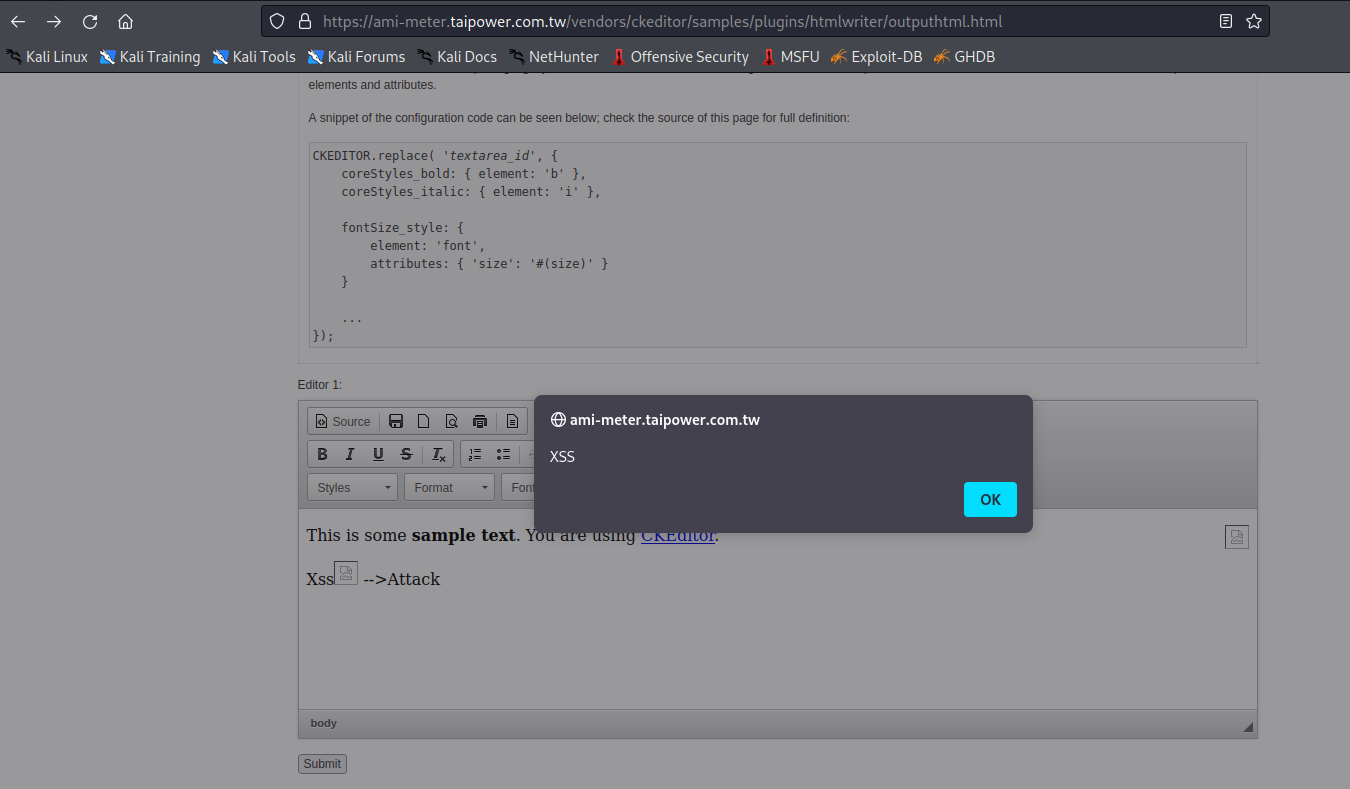The height and width of the screenshot is (789, 1350).
Task: Go forward in browser history
Action: (x=54, y=22)
